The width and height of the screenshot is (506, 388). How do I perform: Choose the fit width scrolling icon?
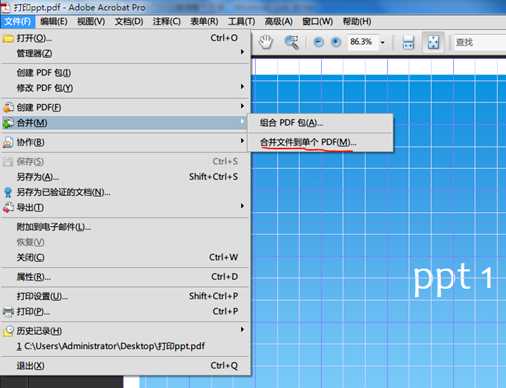tap(408, 43)
